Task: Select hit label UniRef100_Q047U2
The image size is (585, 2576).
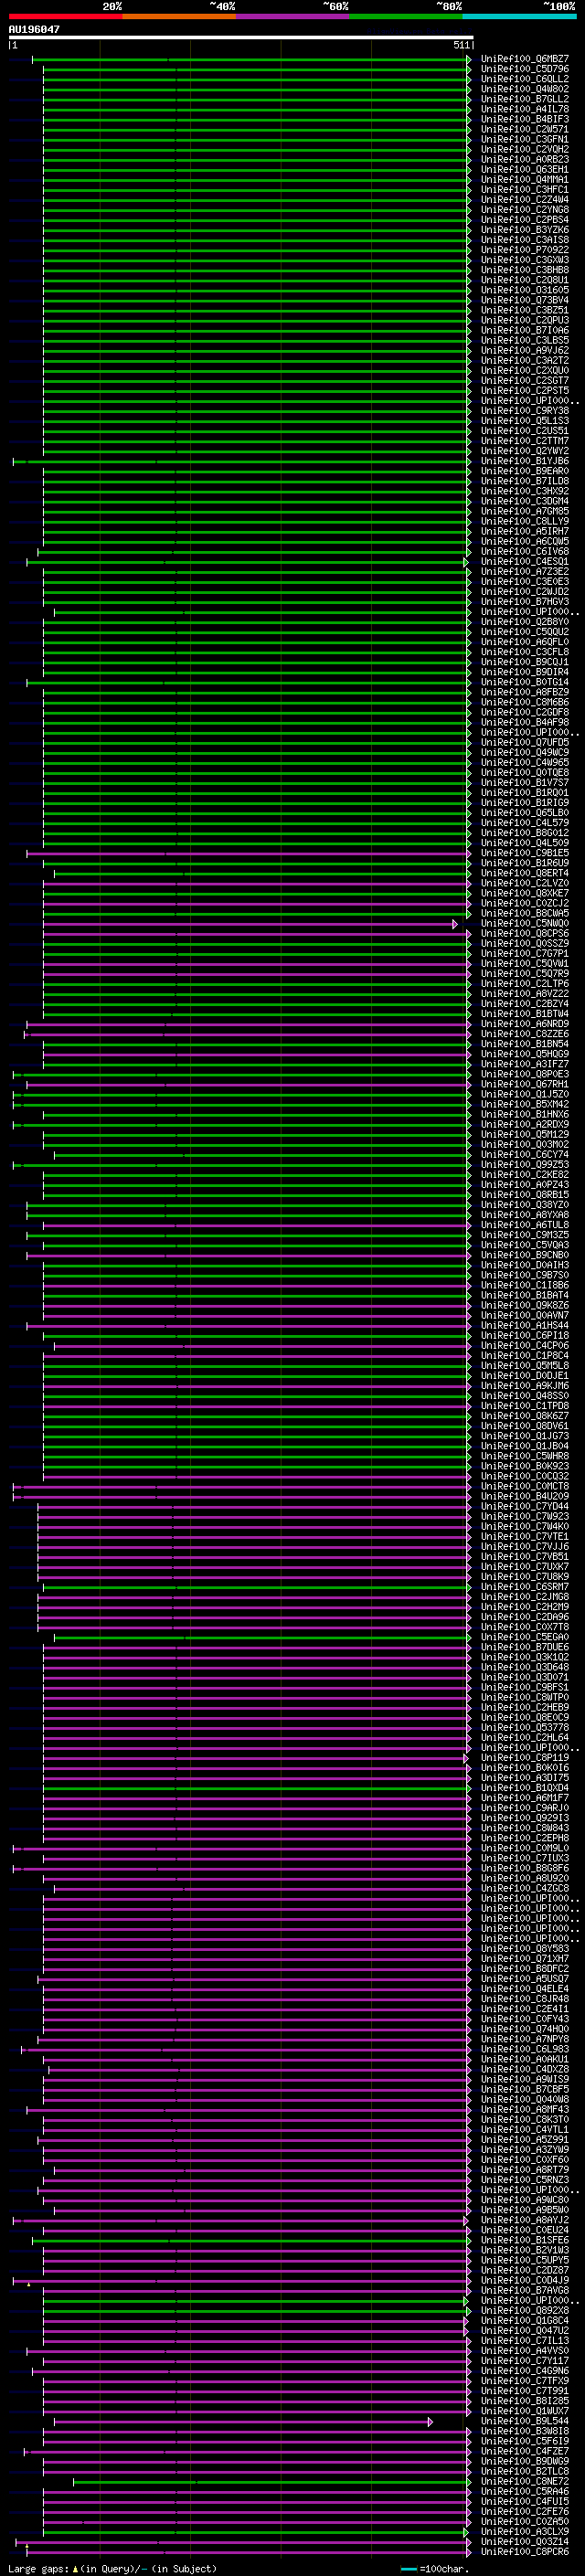Action: pos(525,2330)
